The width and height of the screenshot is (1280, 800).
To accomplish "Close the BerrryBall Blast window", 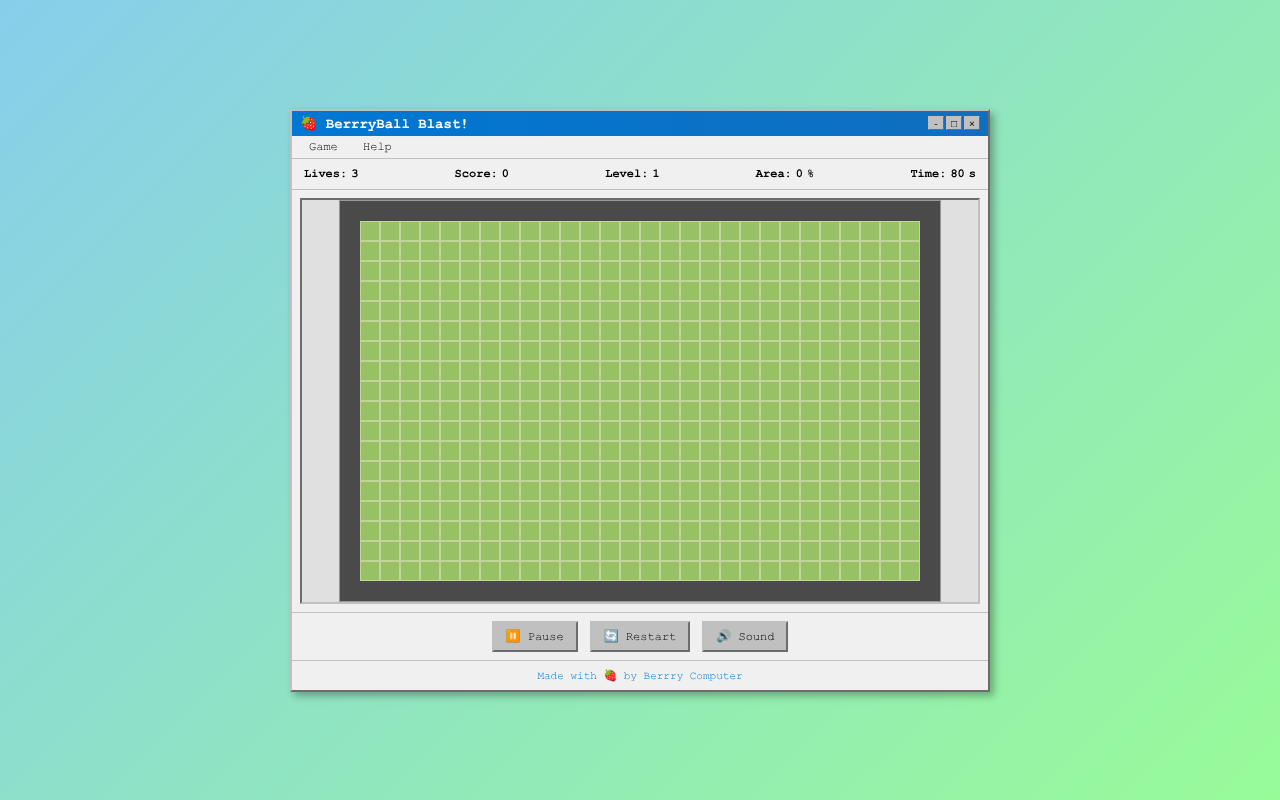I will (971, 123).
